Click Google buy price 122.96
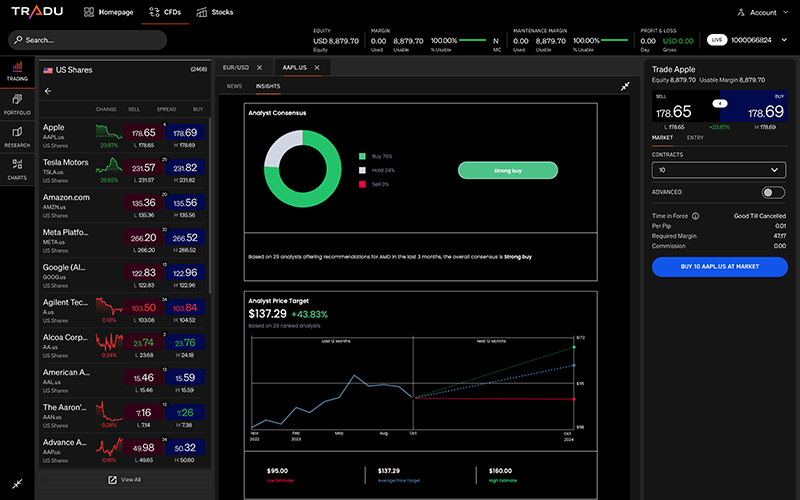This screenshot has width=800, height=500. coord(185,273)
